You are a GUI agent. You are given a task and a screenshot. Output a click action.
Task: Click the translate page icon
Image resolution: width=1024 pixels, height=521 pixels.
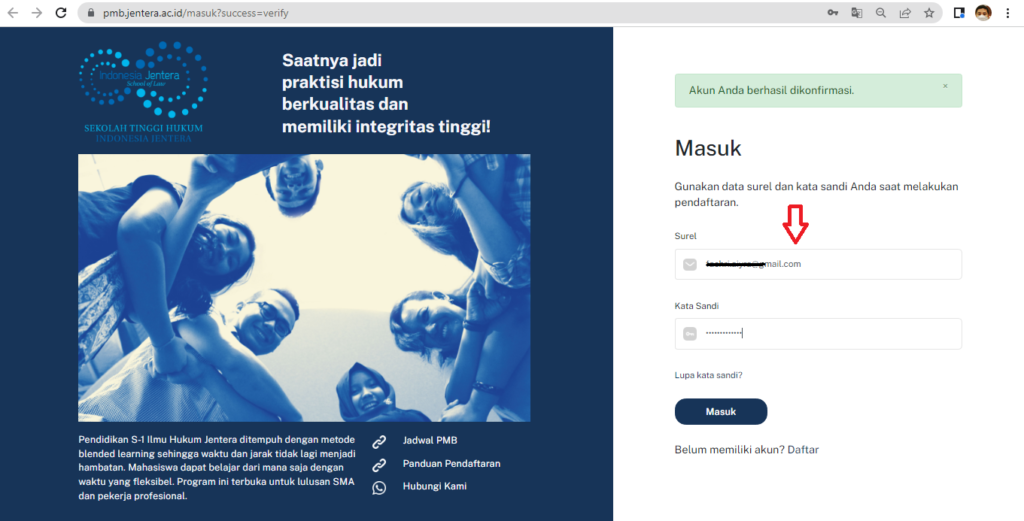(857, 13)
